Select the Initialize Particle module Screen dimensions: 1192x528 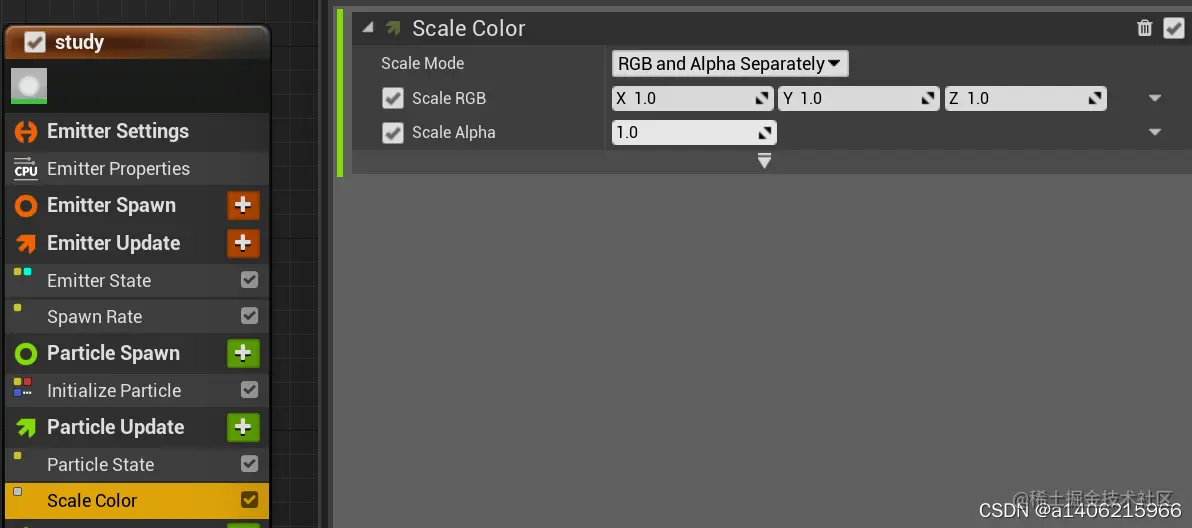click(114, 391)
